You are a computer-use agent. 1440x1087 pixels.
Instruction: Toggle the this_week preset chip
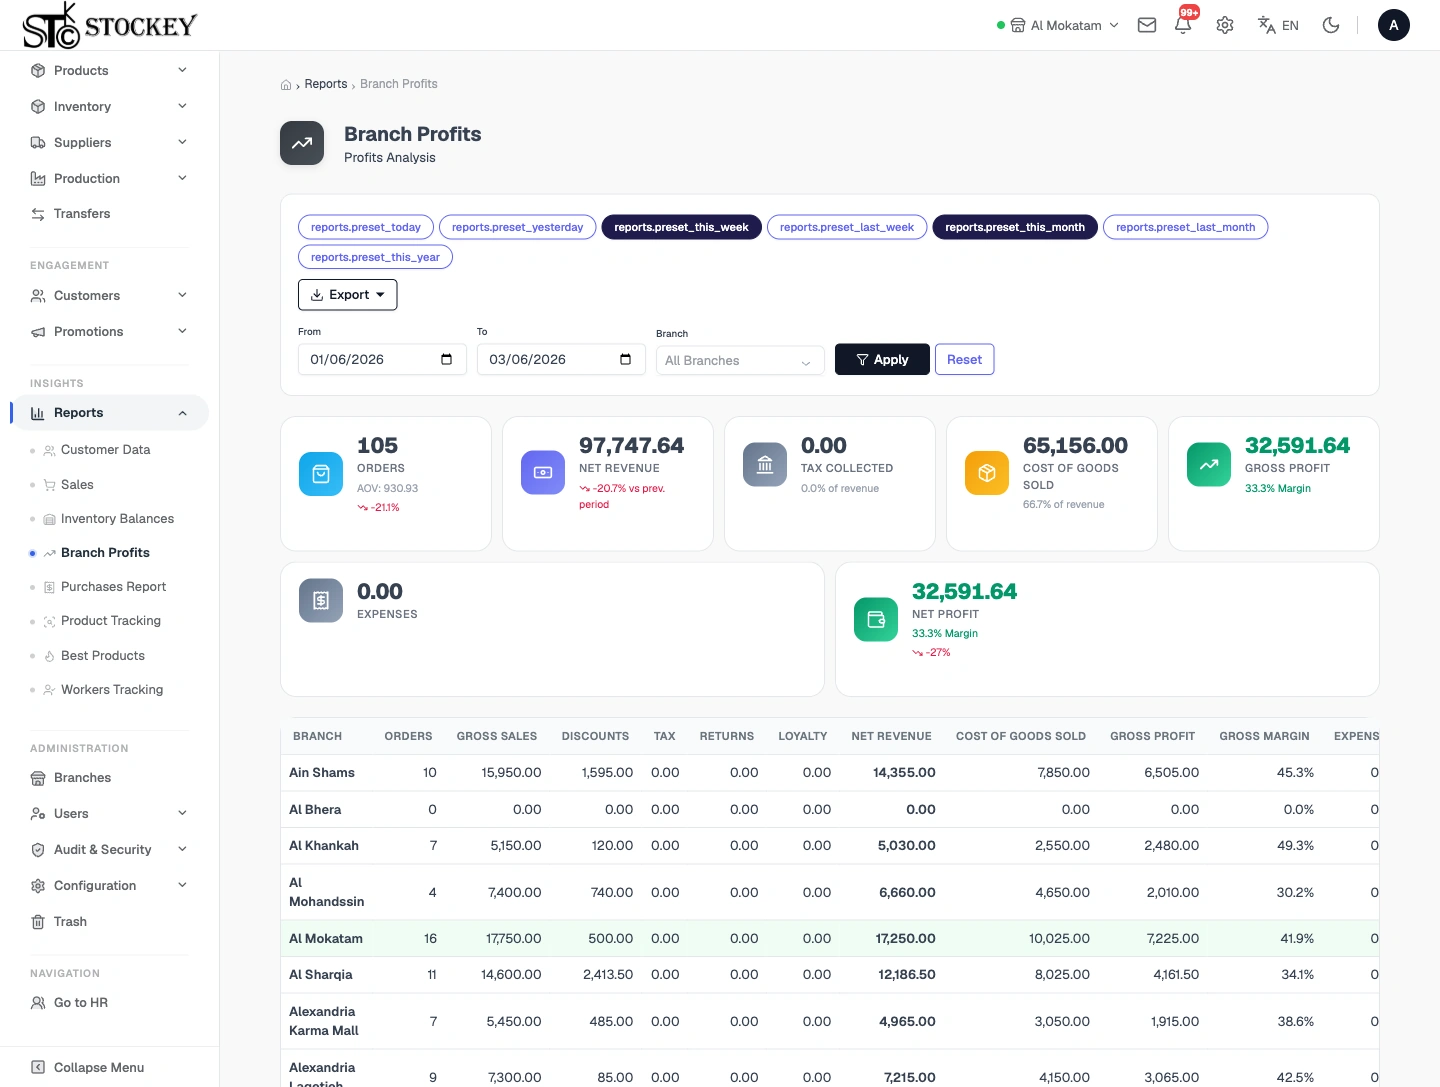click(682, 227)
